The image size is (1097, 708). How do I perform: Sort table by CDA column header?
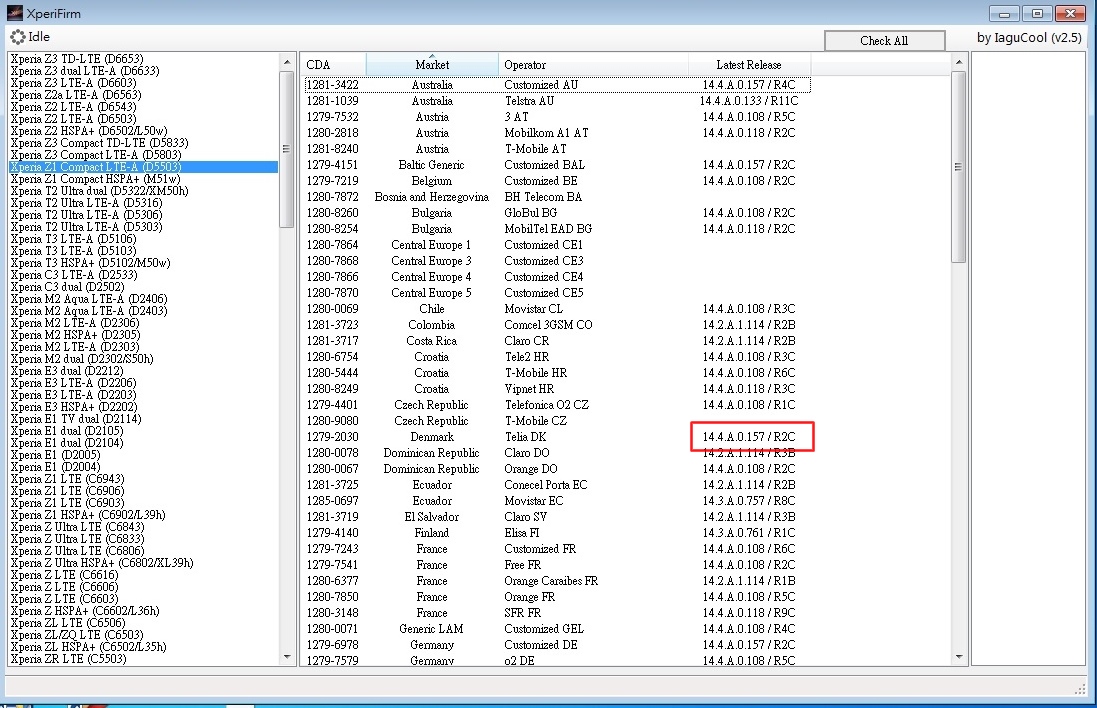tap(334, 64)
